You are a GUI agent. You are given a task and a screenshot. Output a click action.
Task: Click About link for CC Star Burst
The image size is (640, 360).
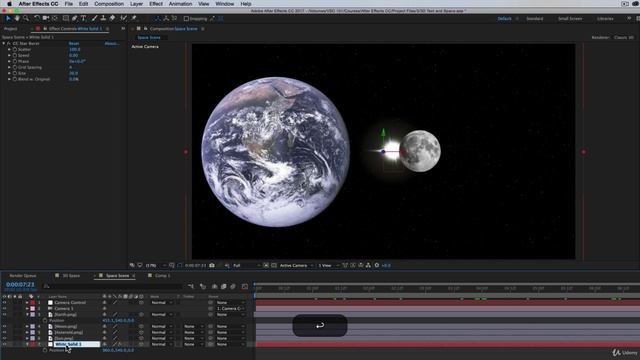(111, 43)
